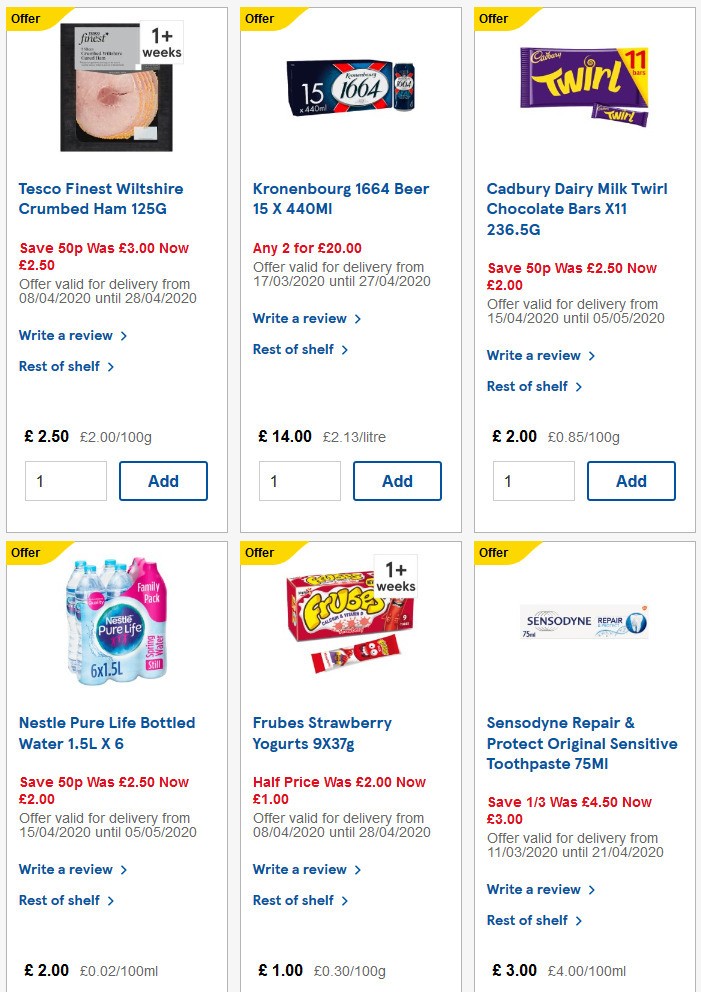Viewport: 701px width, 992px height.
Task: Click the yellow Offer badge on the Cadbury Twirl card
Action: pyautogui.click(x=492, y=18)
